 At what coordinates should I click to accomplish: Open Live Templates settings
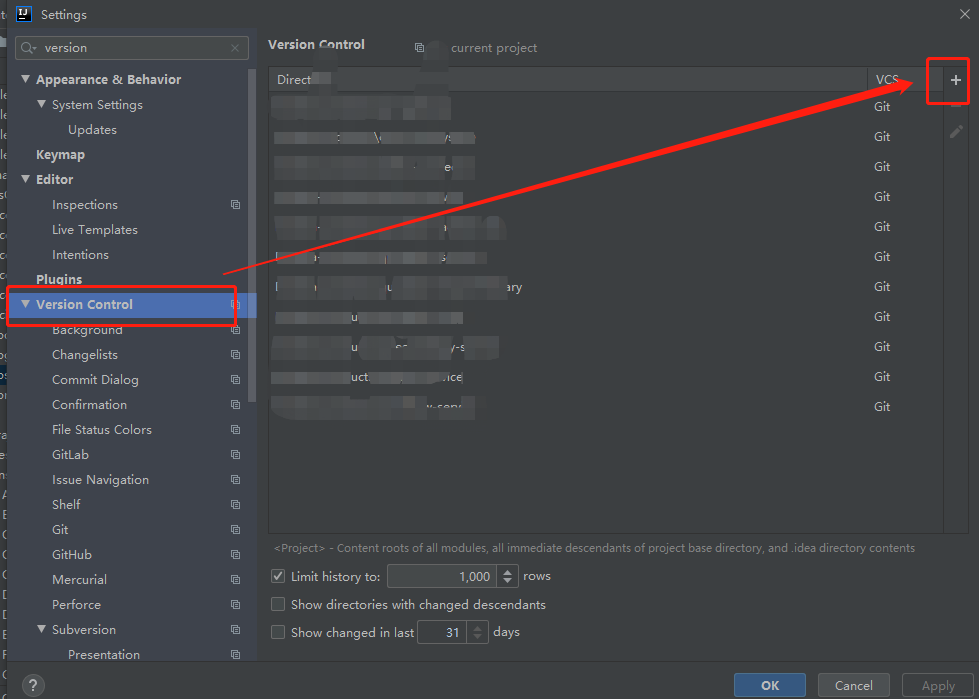[95, 230]
